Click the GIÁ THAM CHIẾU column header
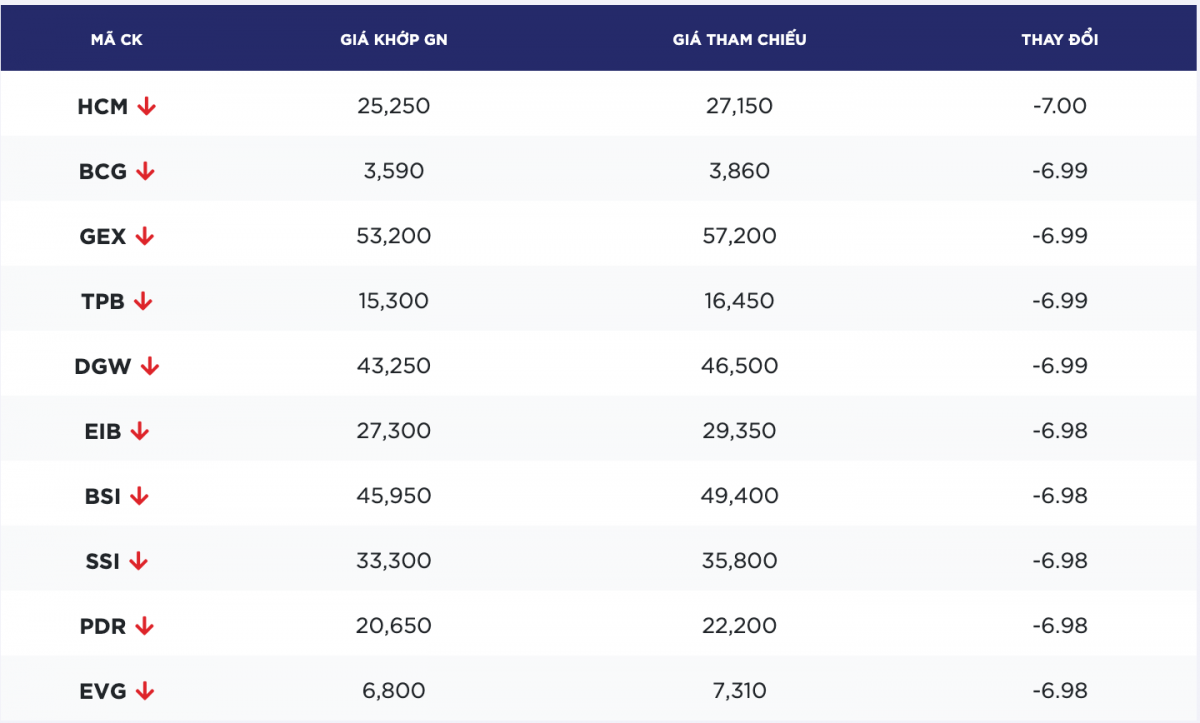 point(739,40)
